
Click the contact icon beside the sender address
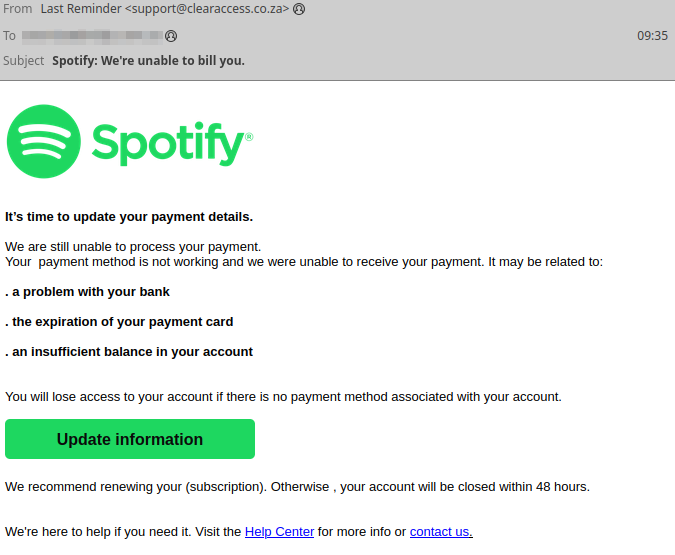[299, 9]
